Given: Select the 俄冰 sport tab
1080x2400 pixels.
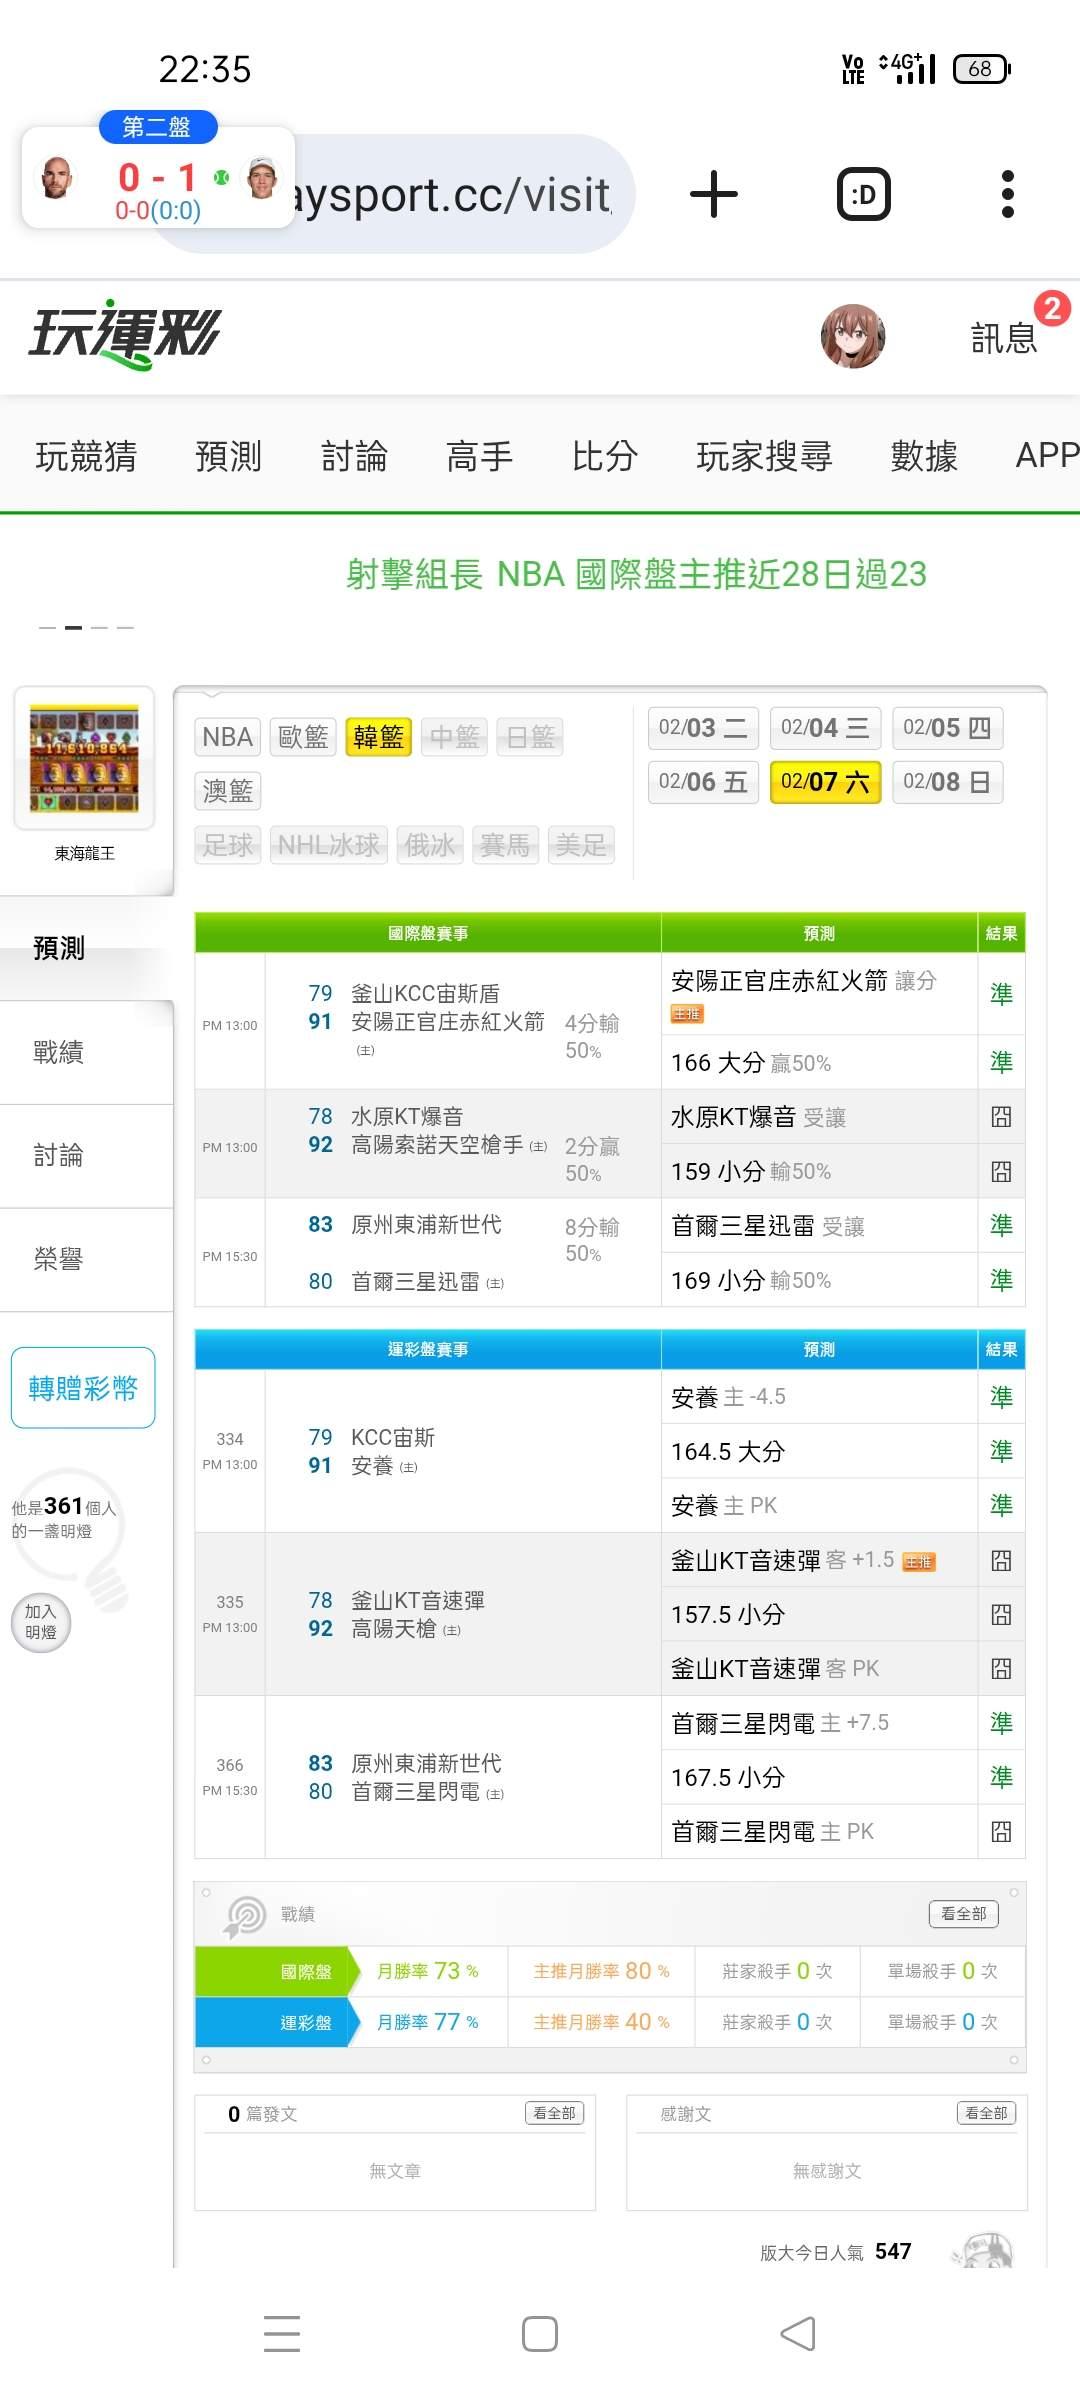Looking at the screenshot, I should click(x=430, y=845).
